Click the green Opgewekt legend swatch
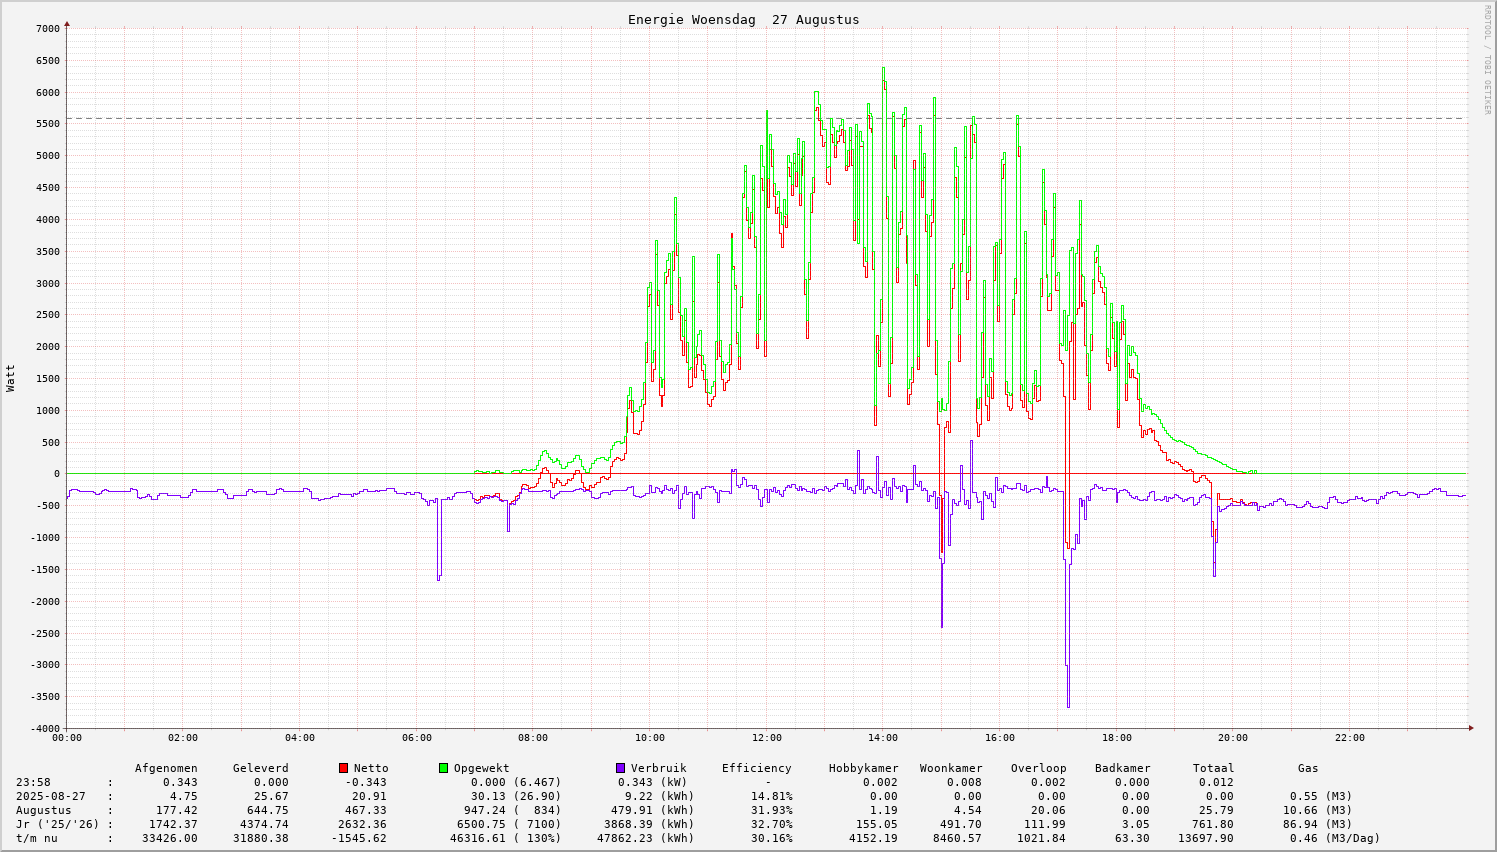The image size is (1497, 852). point(443,768)
